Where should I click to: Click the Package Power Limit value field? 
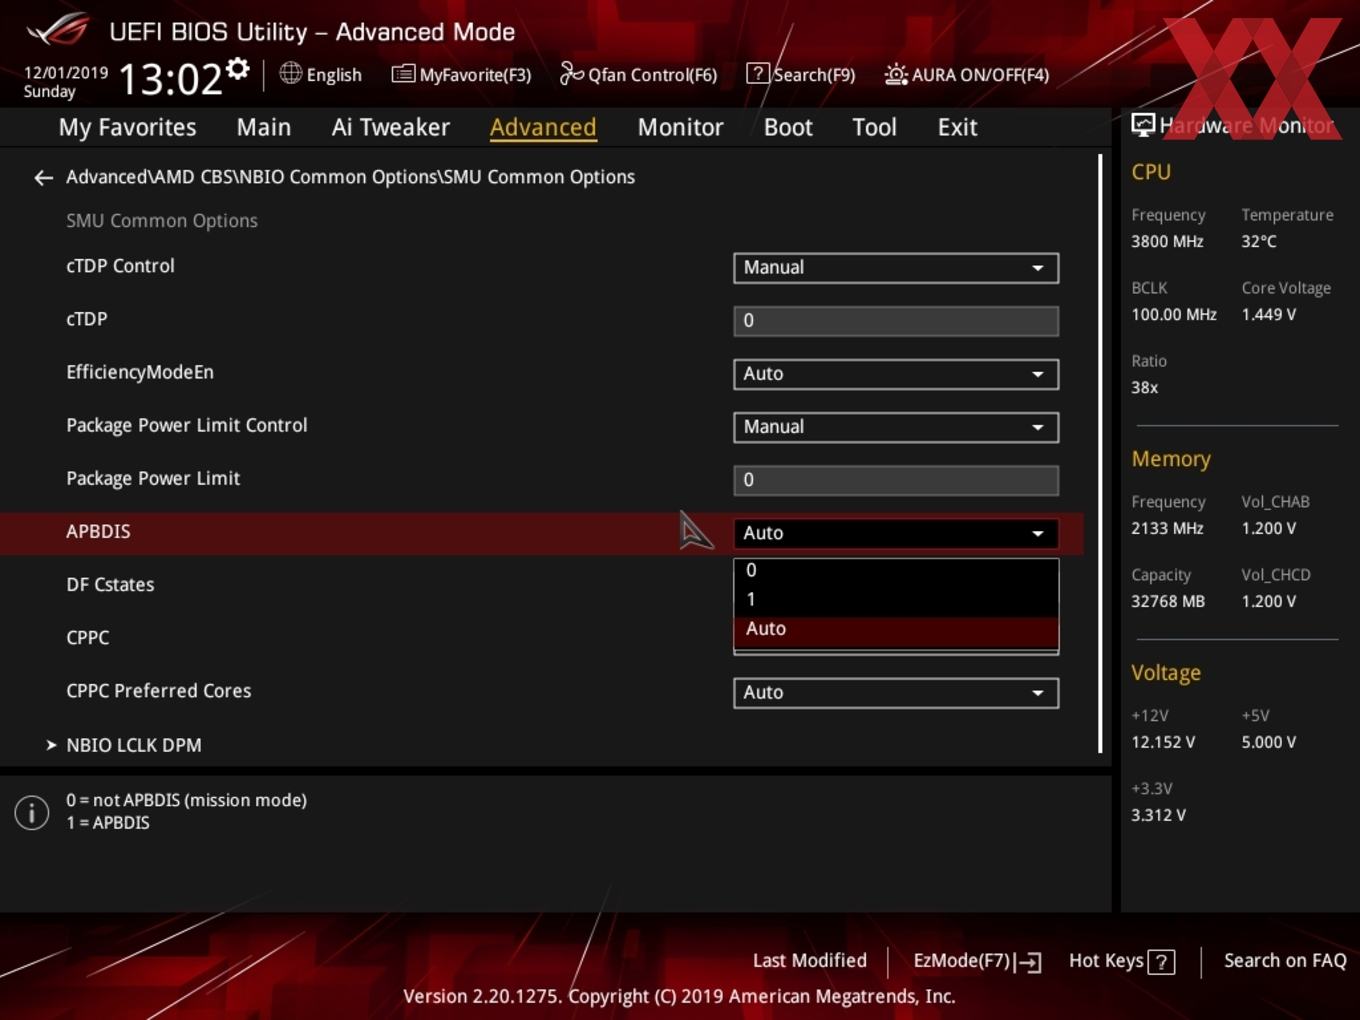[896, 480]
